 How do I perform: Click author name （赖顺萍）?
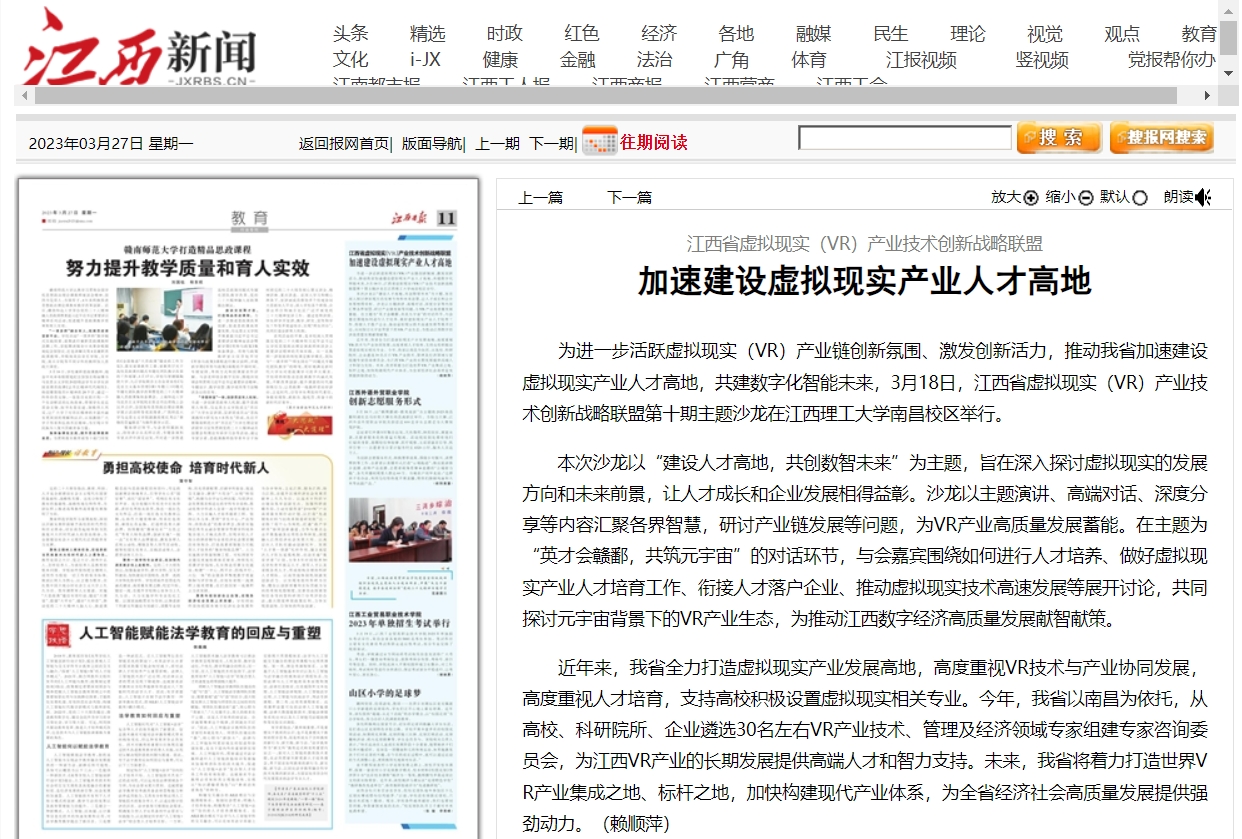636,824
